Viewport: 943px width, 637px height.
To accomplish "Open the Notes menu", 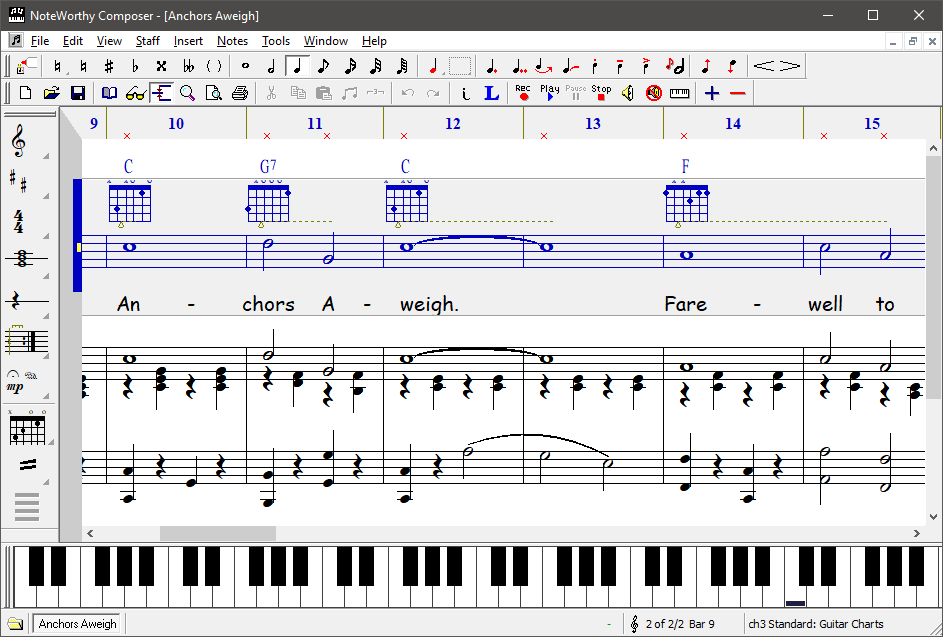I will click(232, 41).
